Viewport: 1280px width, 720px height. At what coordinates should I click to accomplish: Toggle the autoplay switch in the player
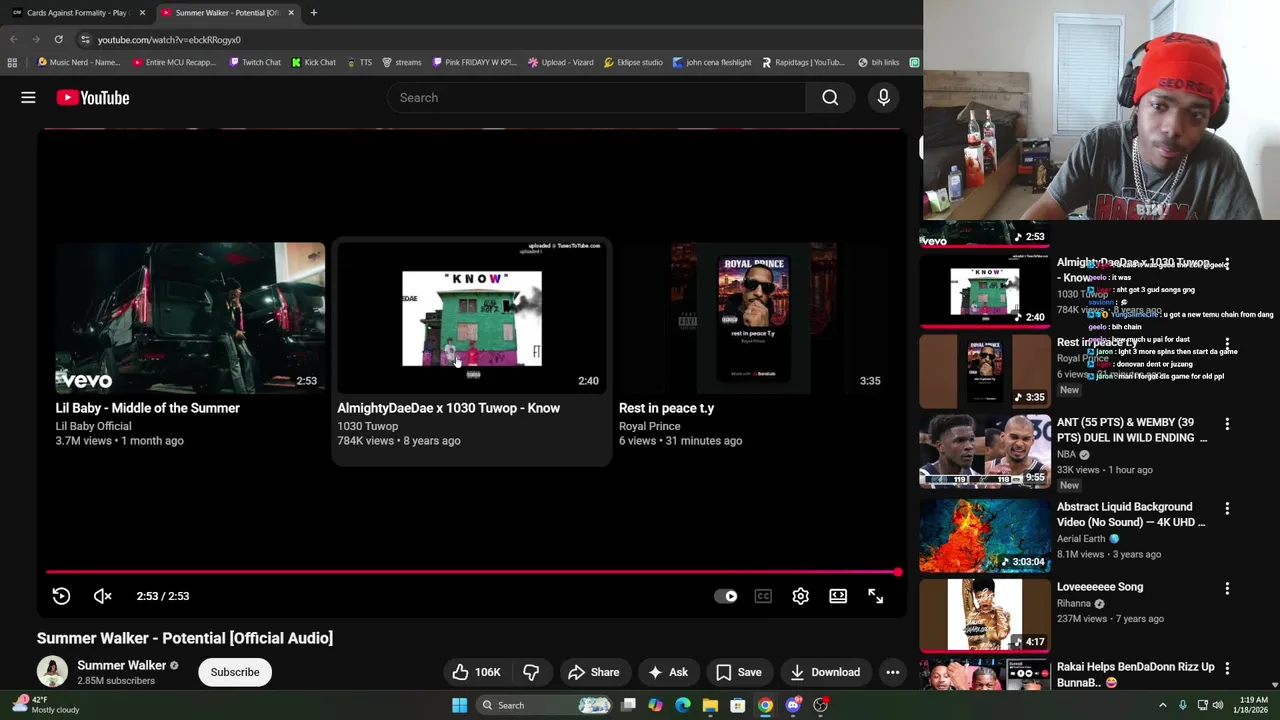coord(726,596)
